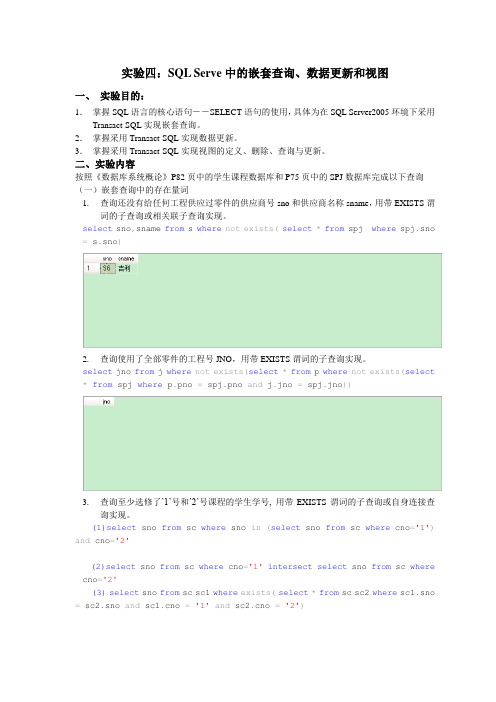Click the jno column header in the second grid
The height and width of the screenshot is (702, 496).
coord(107,402)
